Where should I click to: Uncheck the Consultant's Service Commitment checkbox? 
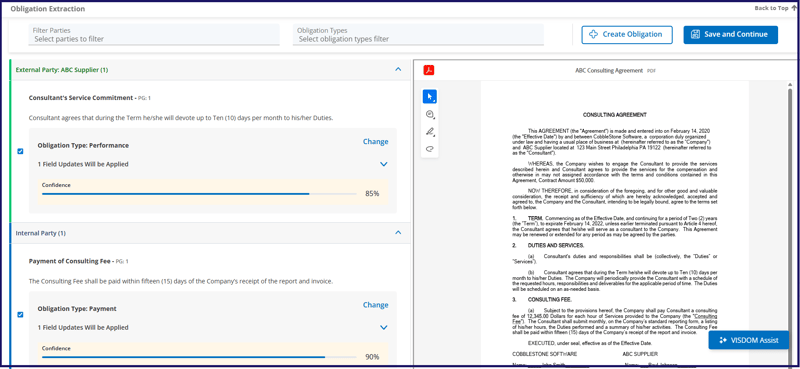pyautogui.click(x=20, y=151)
